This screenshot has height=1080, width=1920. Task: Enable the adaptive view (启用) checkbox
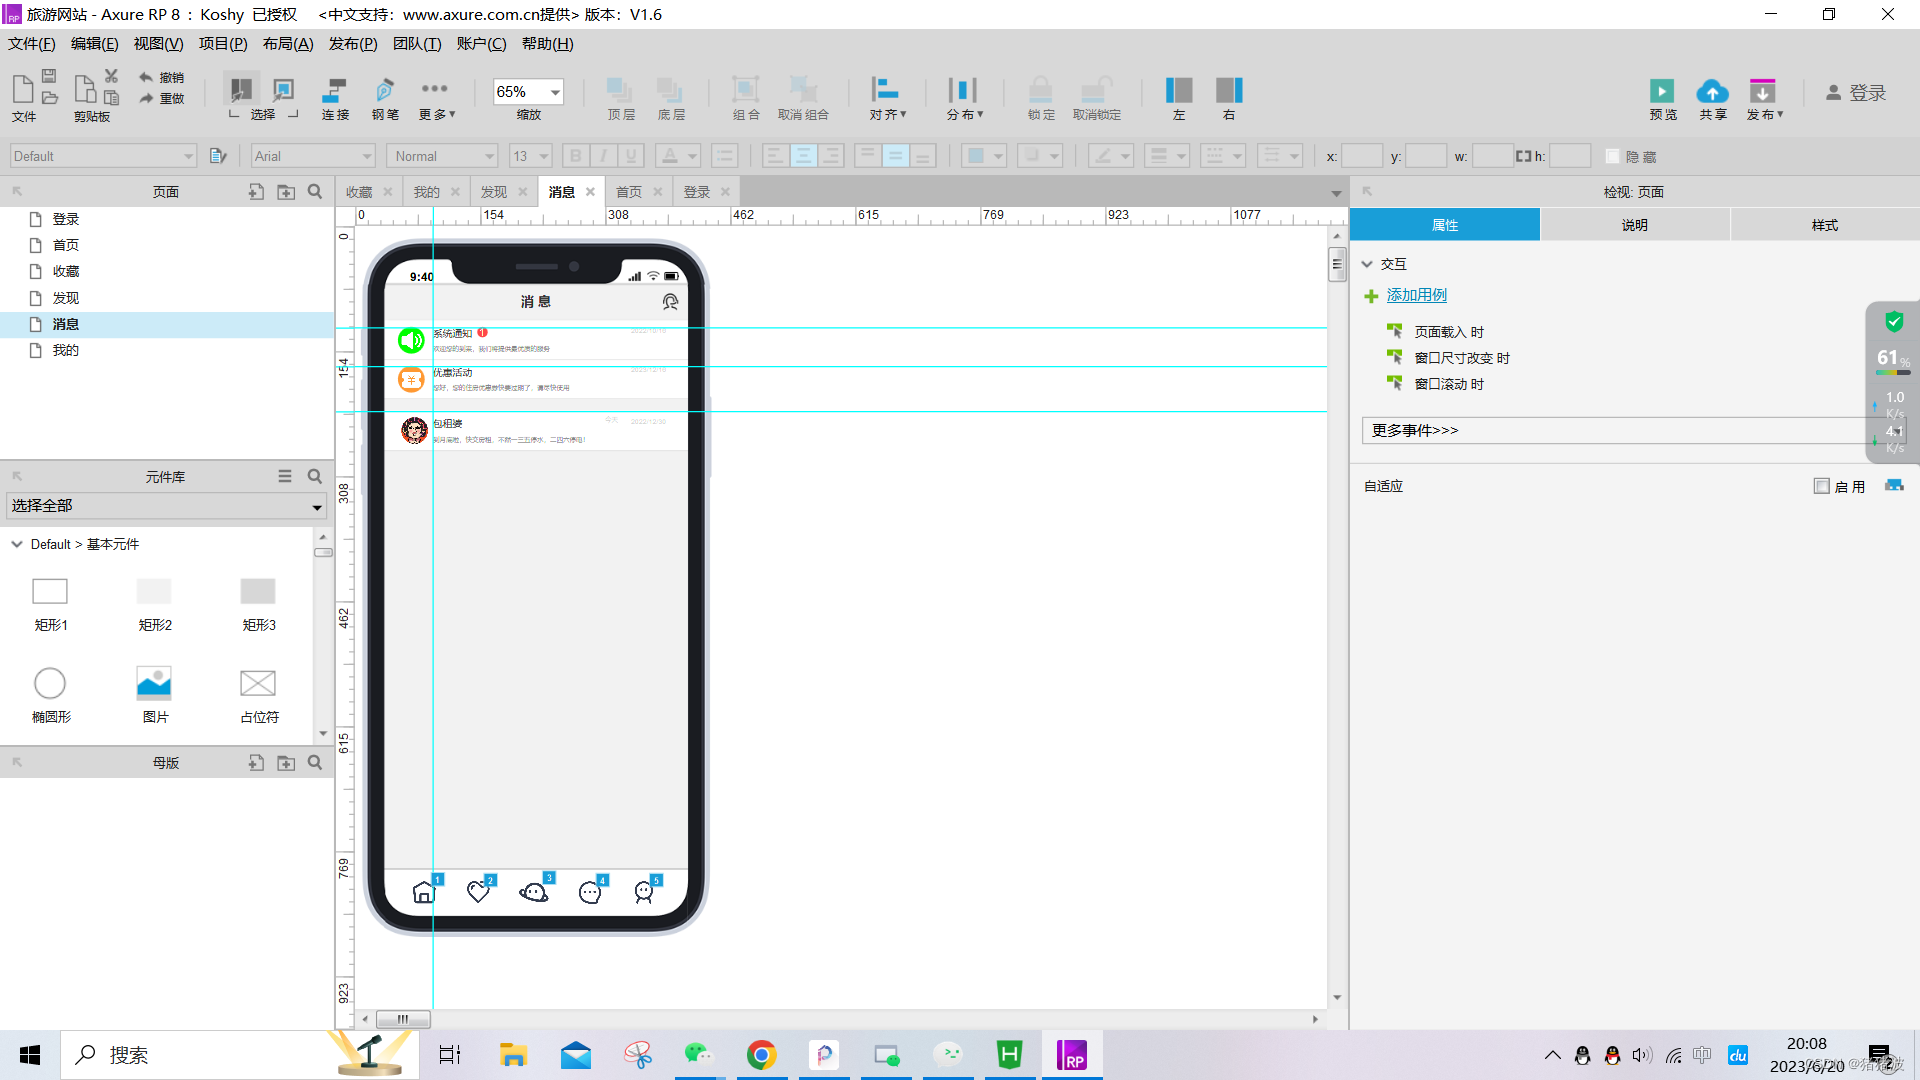point(1821,486)
